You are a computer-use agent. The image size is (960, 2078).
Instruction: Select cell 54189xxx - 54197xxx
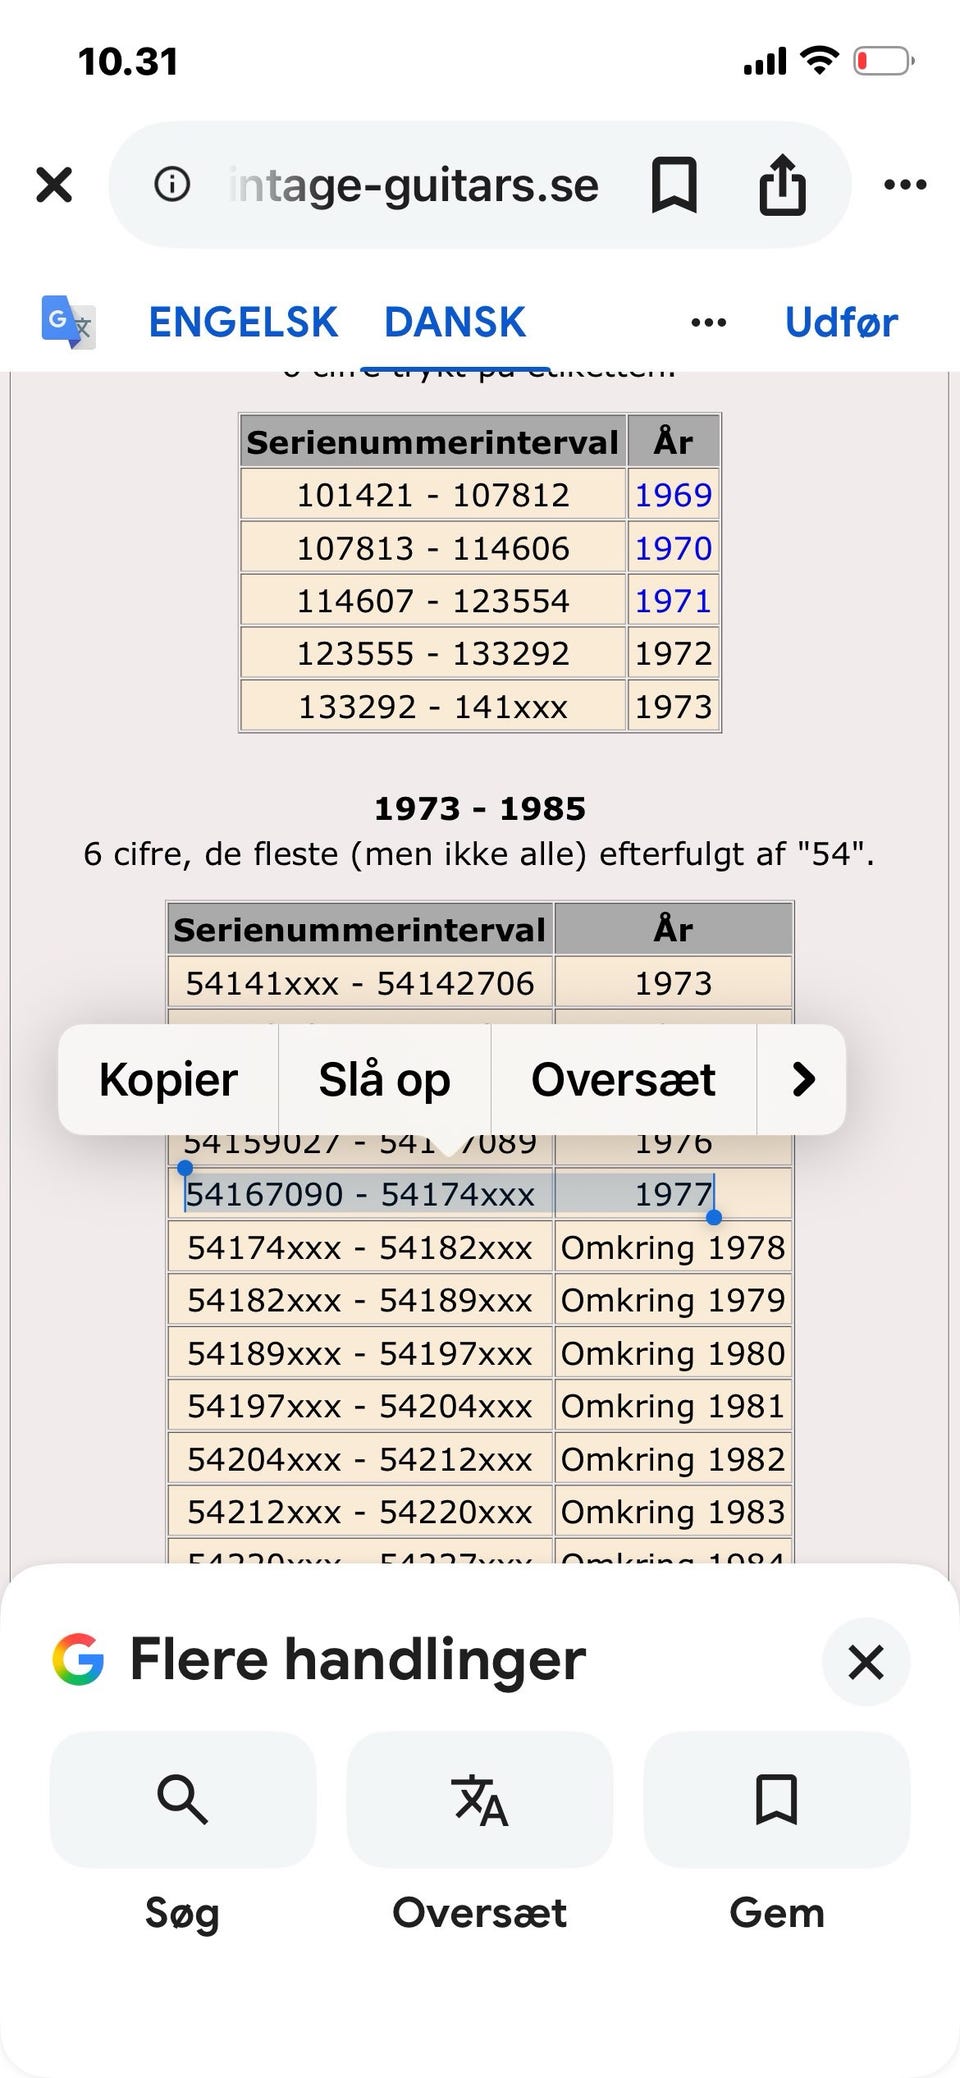(x=360, y=1353)
